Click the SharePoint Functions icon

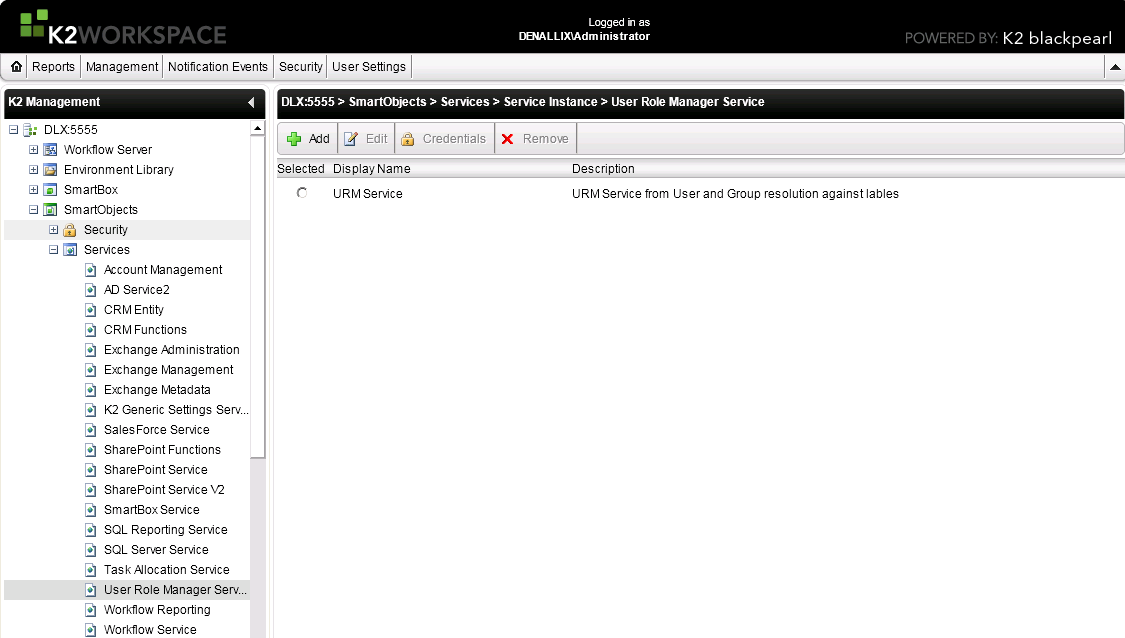[90, 451]
